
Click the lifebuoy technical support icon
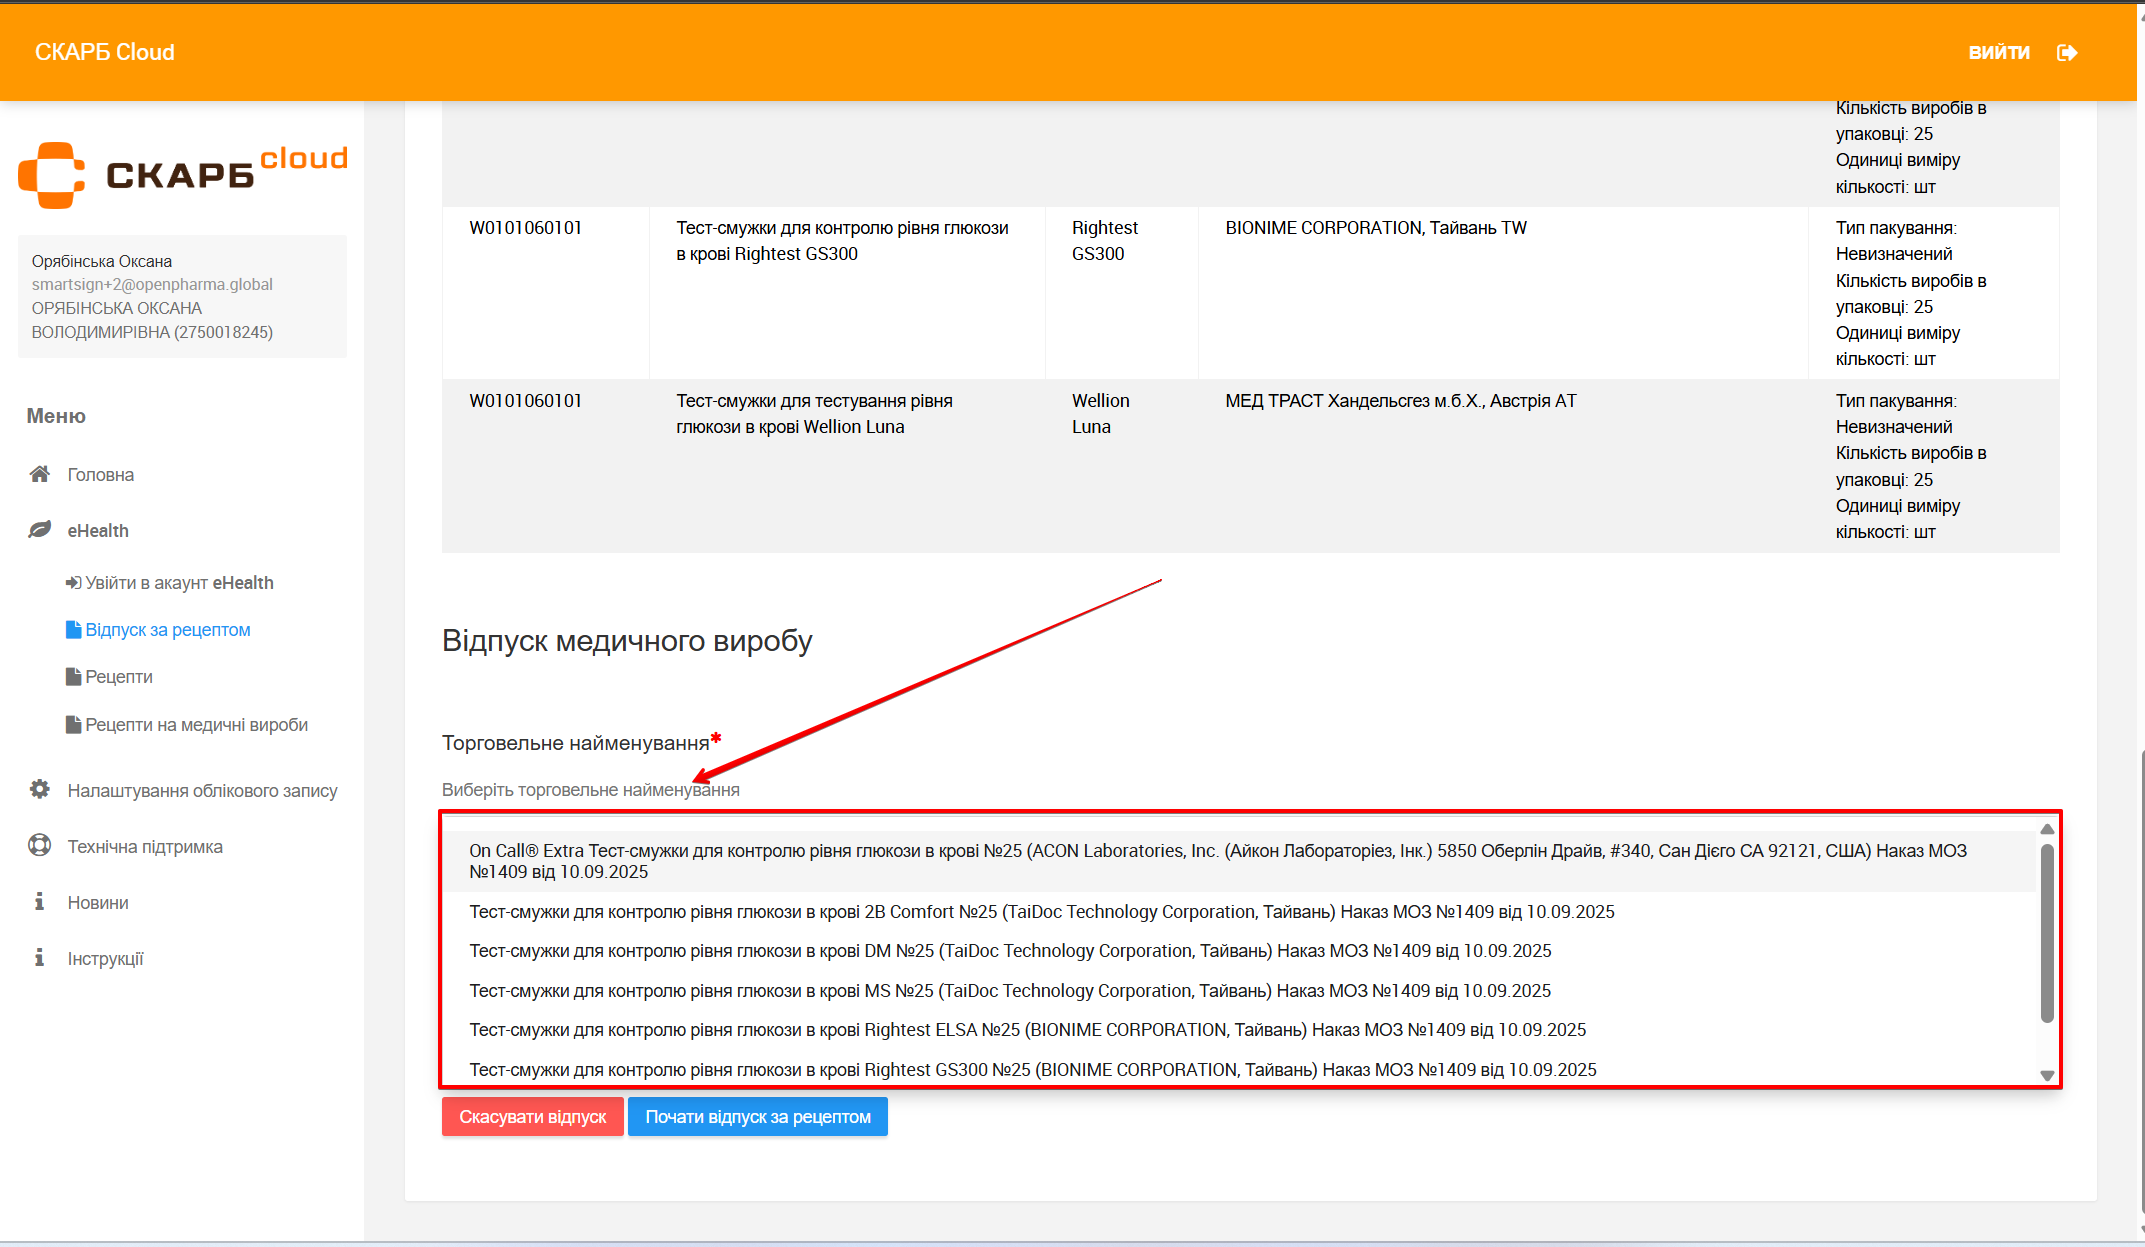click(39, 846)
